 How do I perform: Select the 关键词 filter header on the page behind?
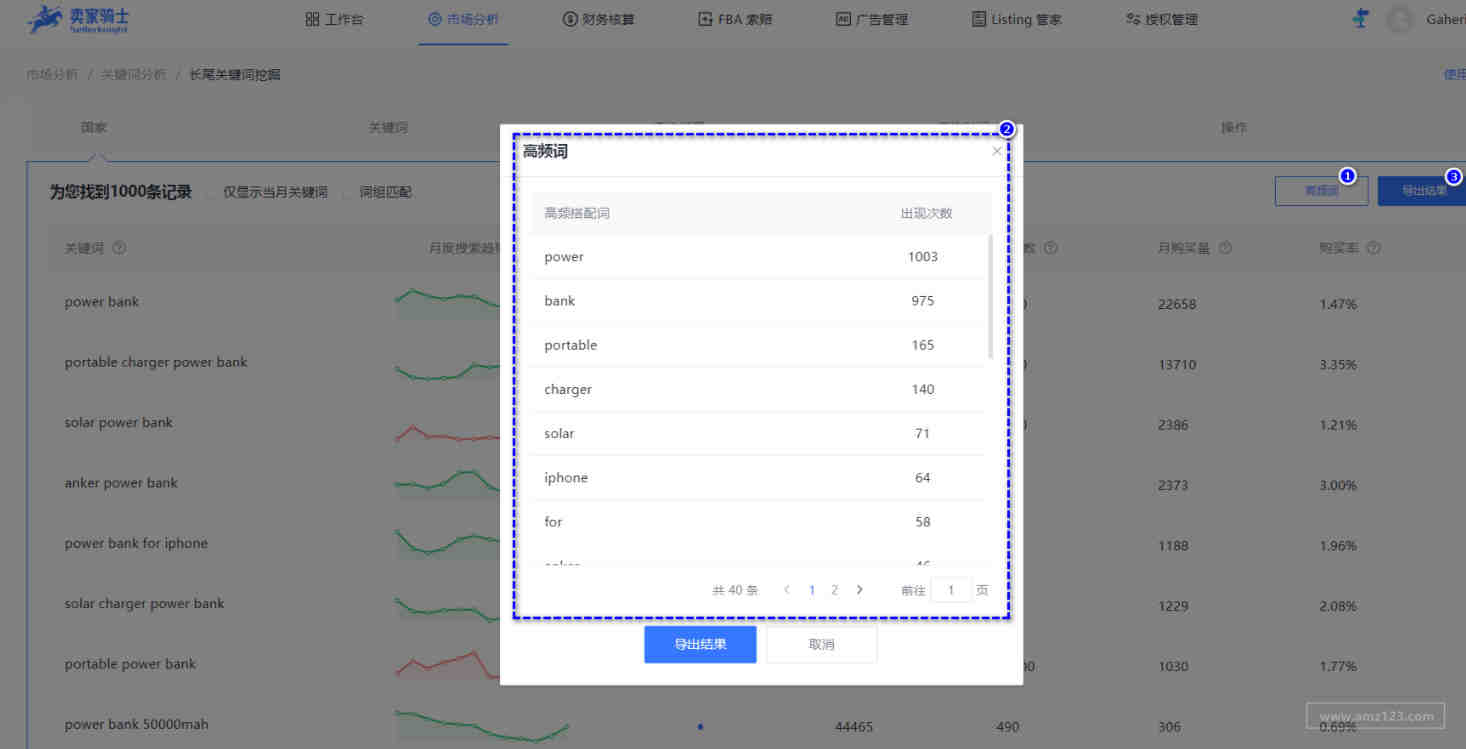pos(388,128)
